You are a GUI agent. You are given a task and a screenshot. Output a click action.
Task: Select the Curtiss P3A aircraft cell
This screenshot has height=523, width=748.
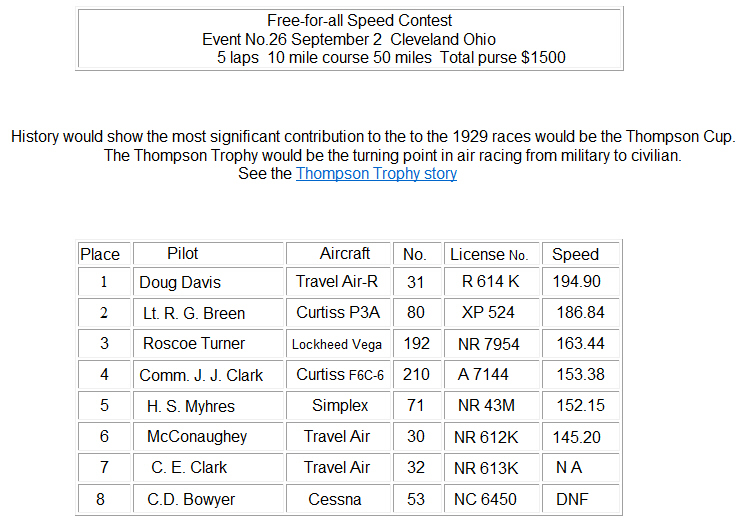coord(338,313)
